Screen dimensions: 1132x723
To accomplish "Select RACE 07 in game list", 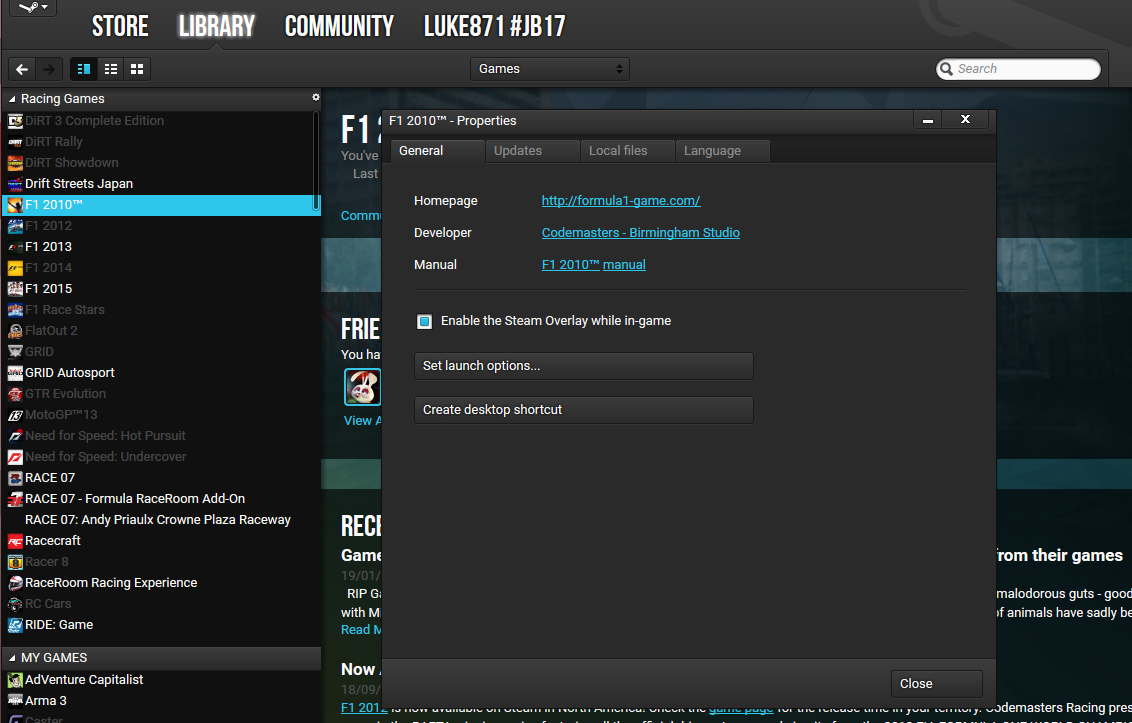I will coord(162,477).
